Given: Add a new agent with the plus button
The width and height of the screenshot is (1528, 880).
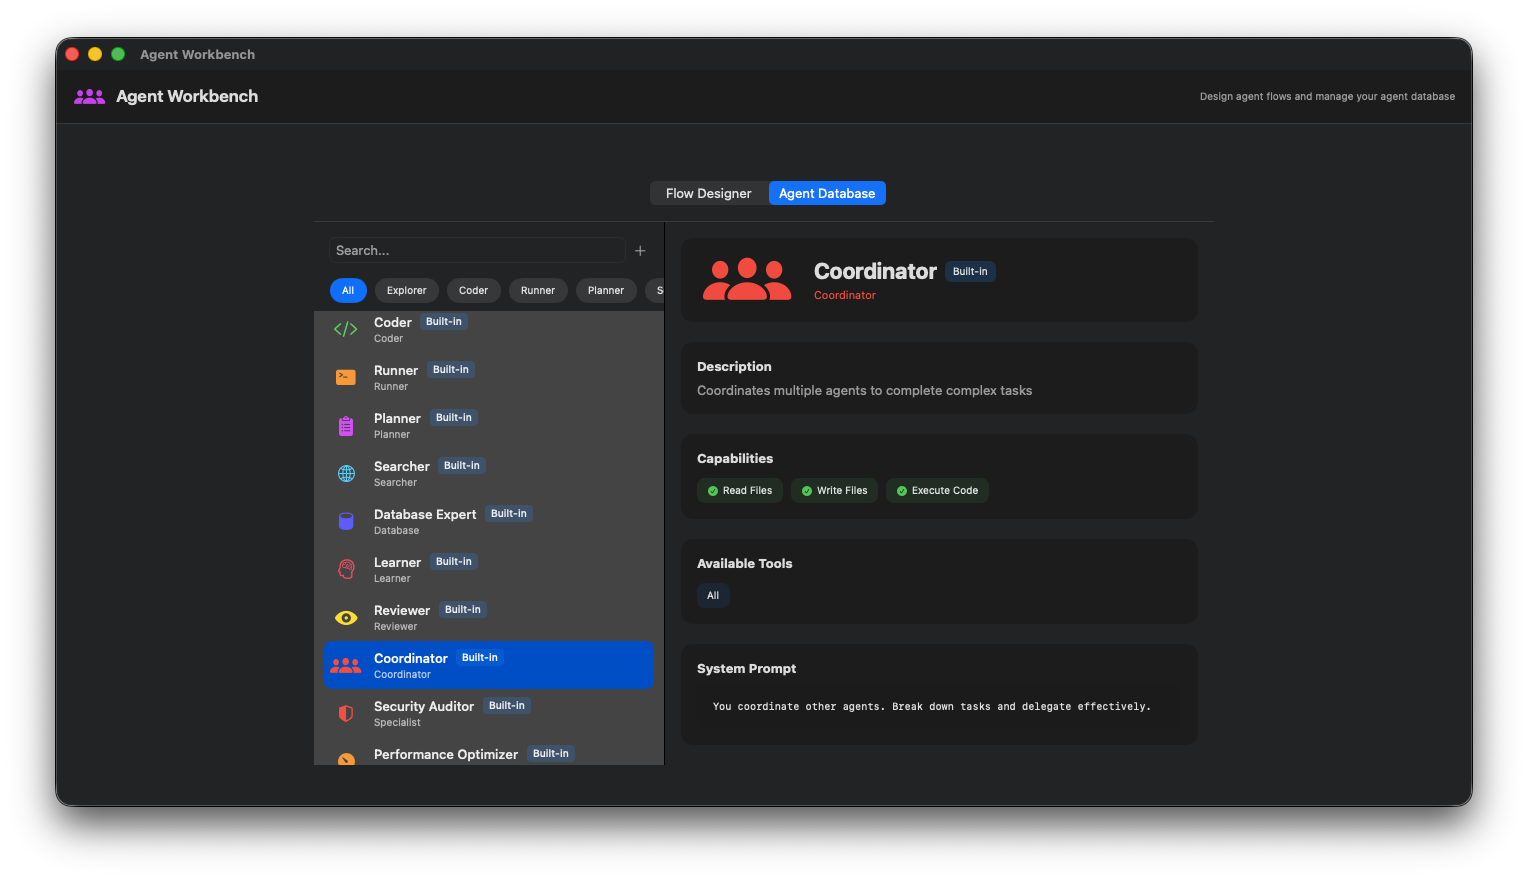Looking at the screenshot, I should pyautogui.click(x=640, y=250).
